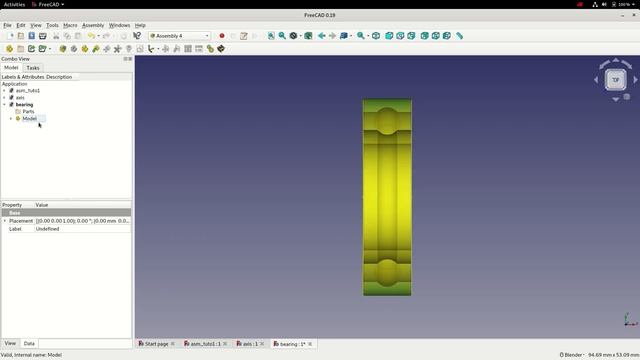
Task: Expand the asm_tuto1 document tree node
Action: pos(4,91)
